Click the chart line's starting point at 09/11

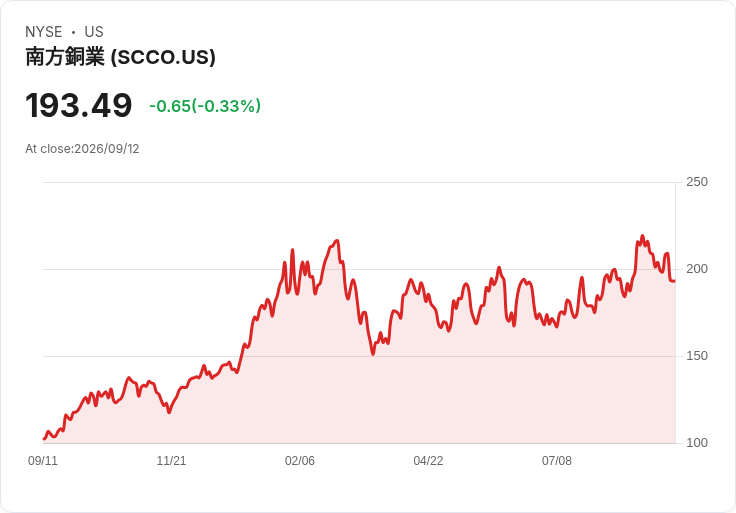[44, 438]
